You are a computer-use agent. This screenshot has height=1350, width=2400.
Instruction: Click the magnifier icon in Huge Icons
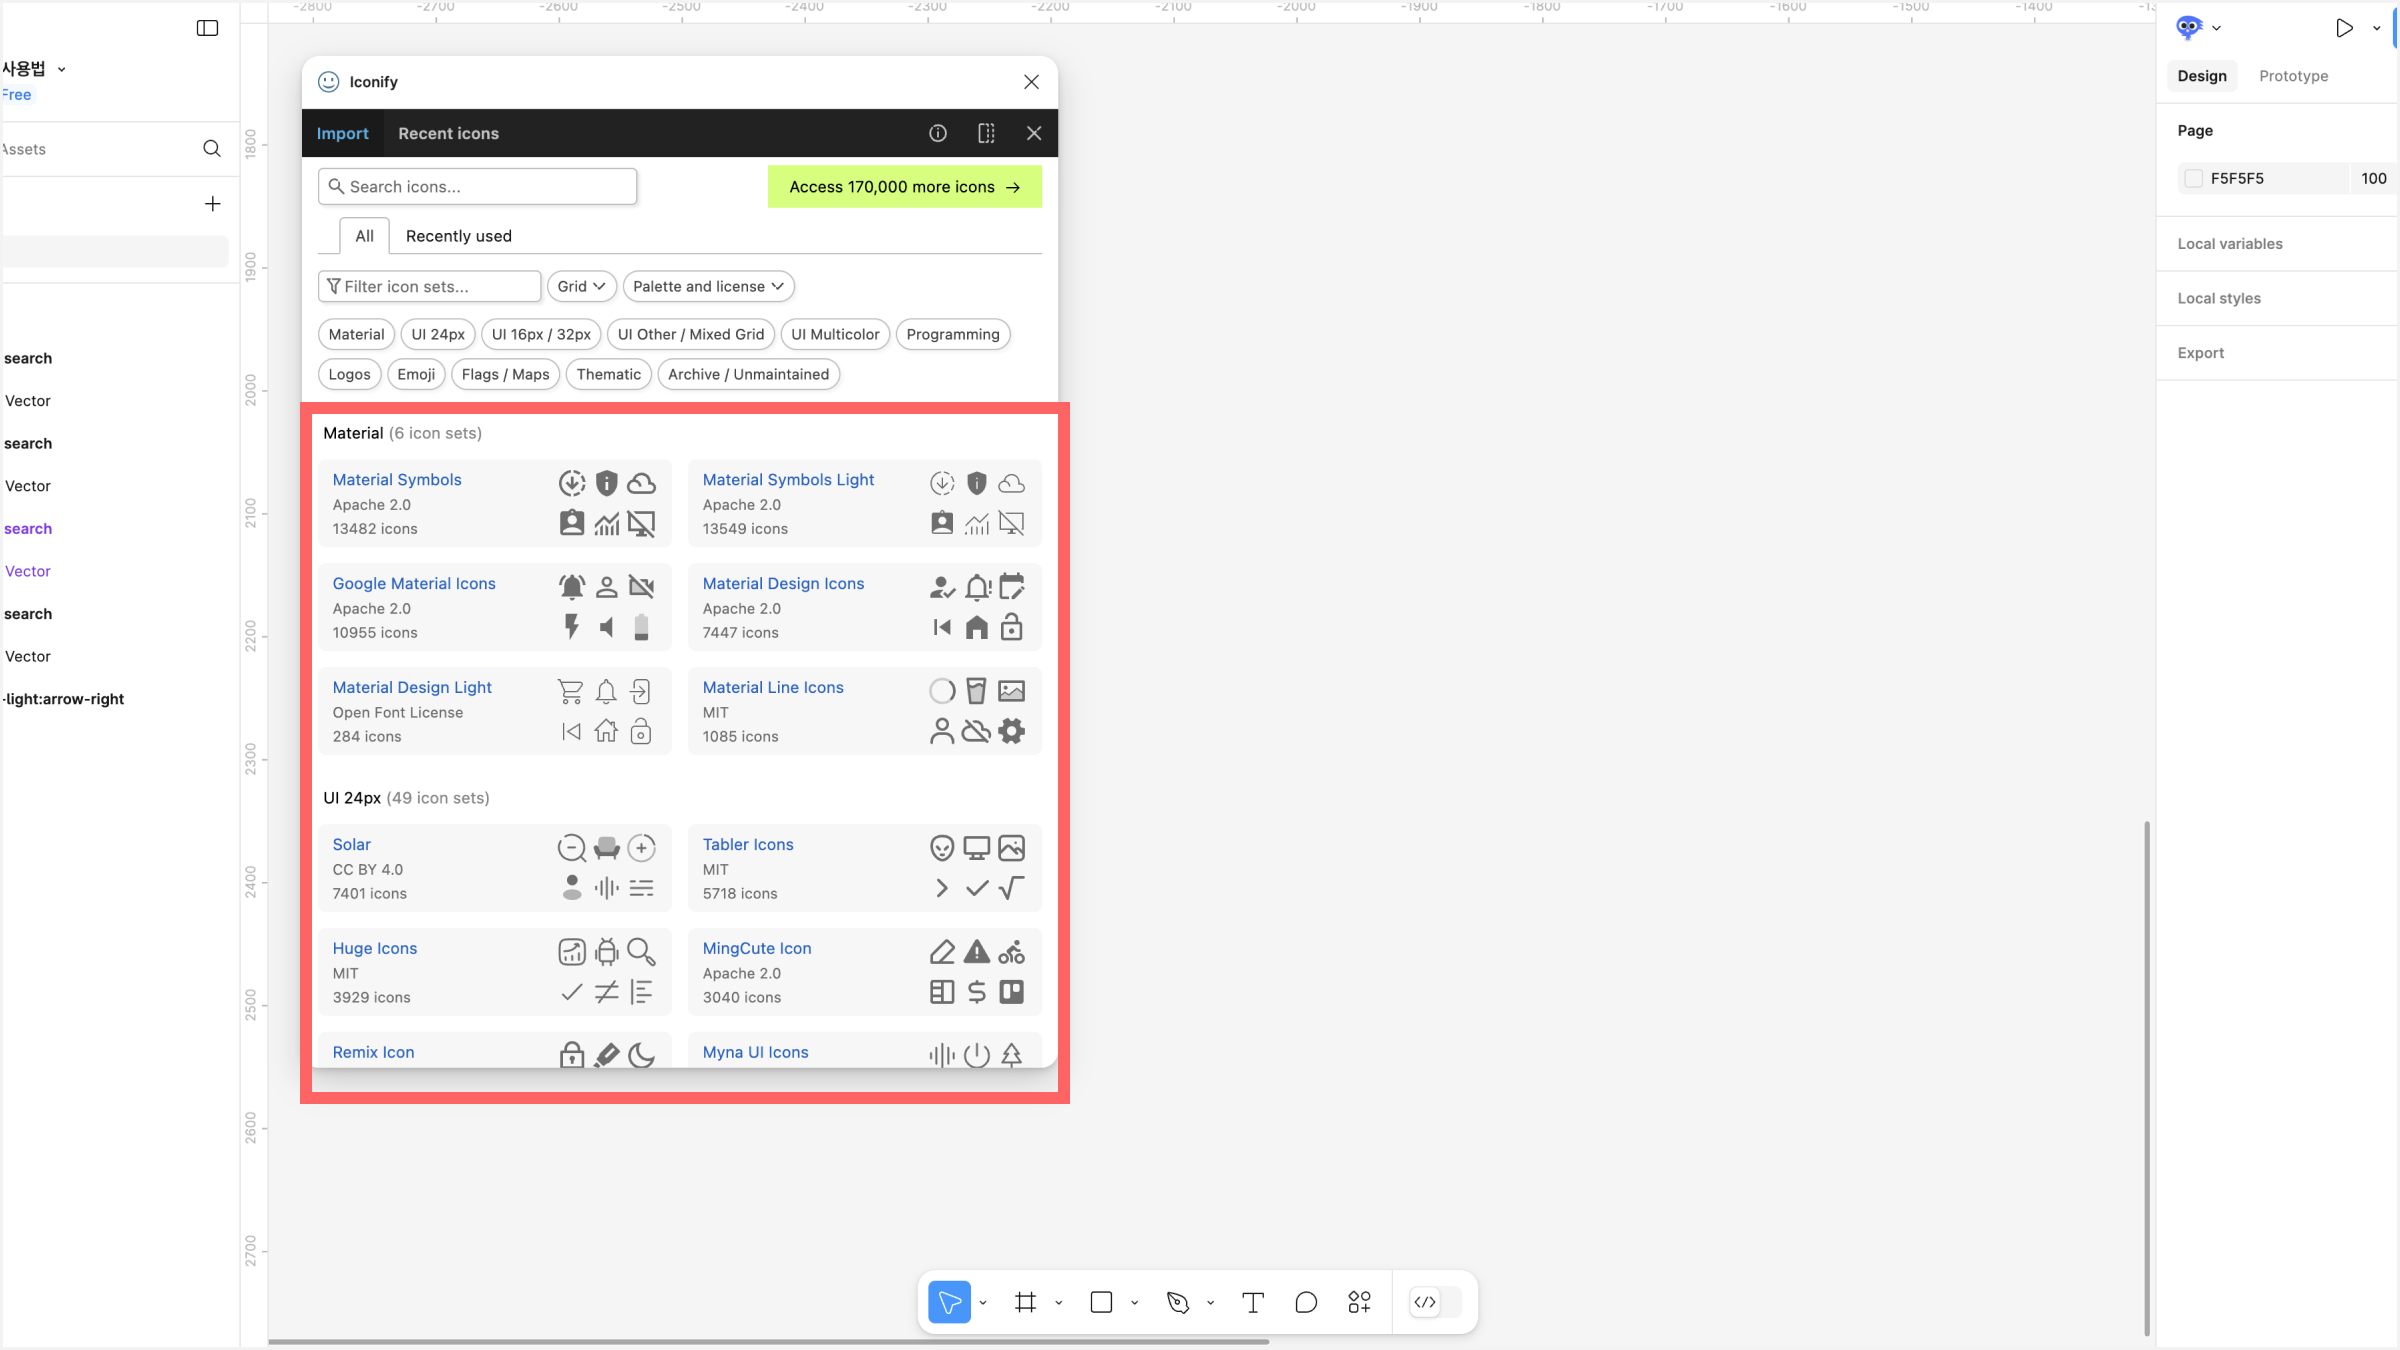click(x=642, y=952)
